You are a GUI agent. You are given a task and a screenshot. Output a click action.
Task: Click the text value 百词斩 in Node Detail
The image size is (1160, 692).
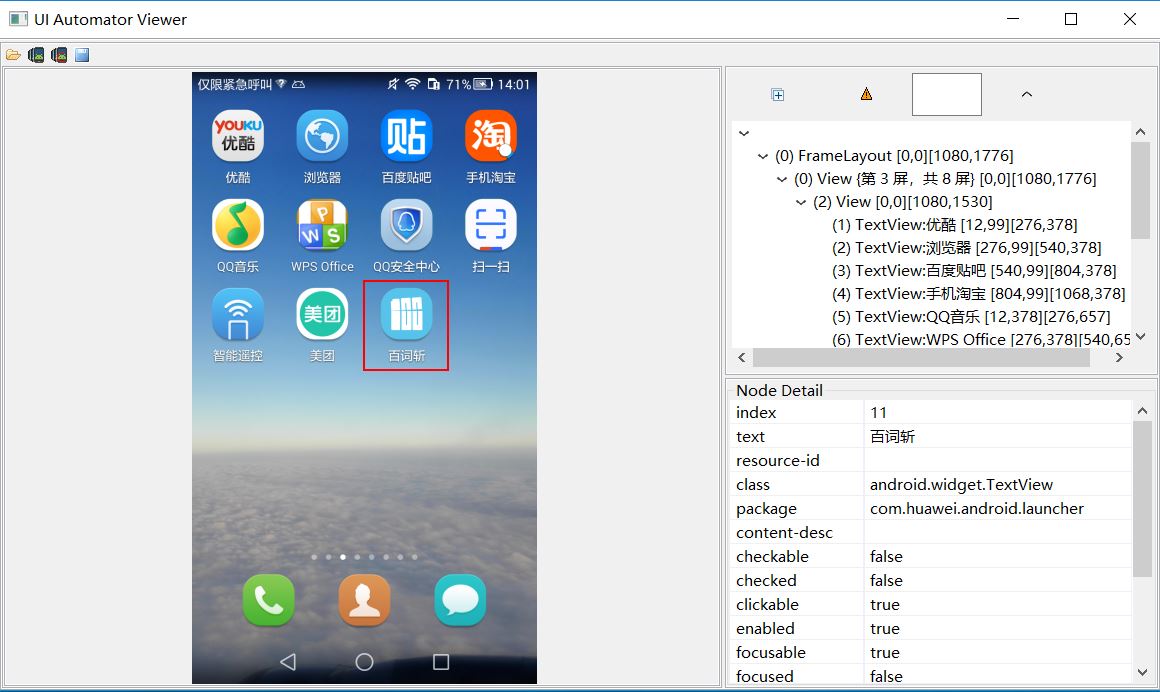(x=892, y=437)
